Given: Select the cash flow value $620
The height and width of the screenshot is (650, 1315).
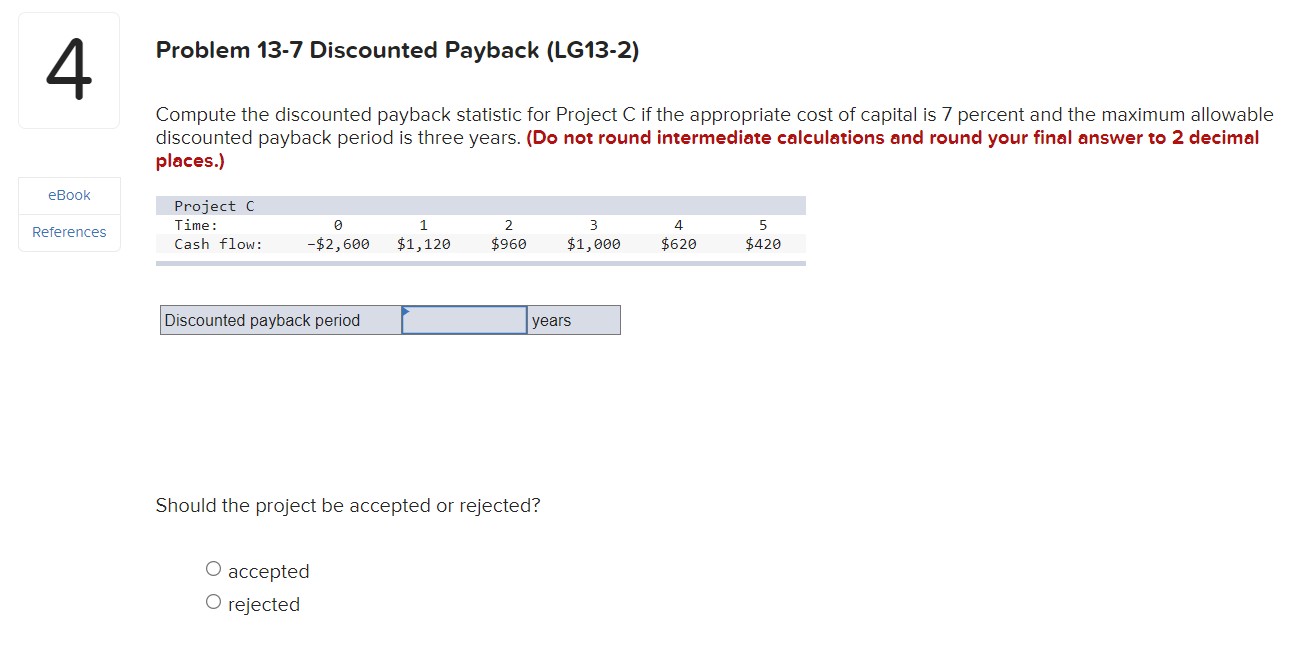Looking at the screenshot, I should click(x=678, y=243).
